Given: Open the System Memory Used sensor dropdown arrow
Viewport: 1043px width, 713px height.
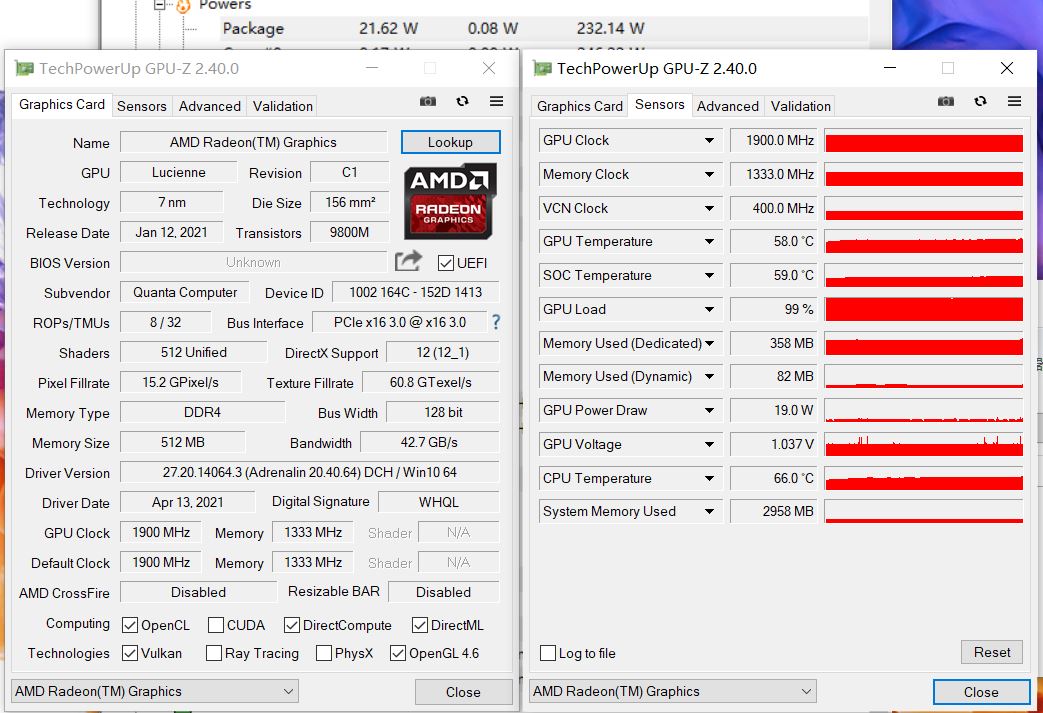Looking at the screenshot, I should click(x=710, y=511).
